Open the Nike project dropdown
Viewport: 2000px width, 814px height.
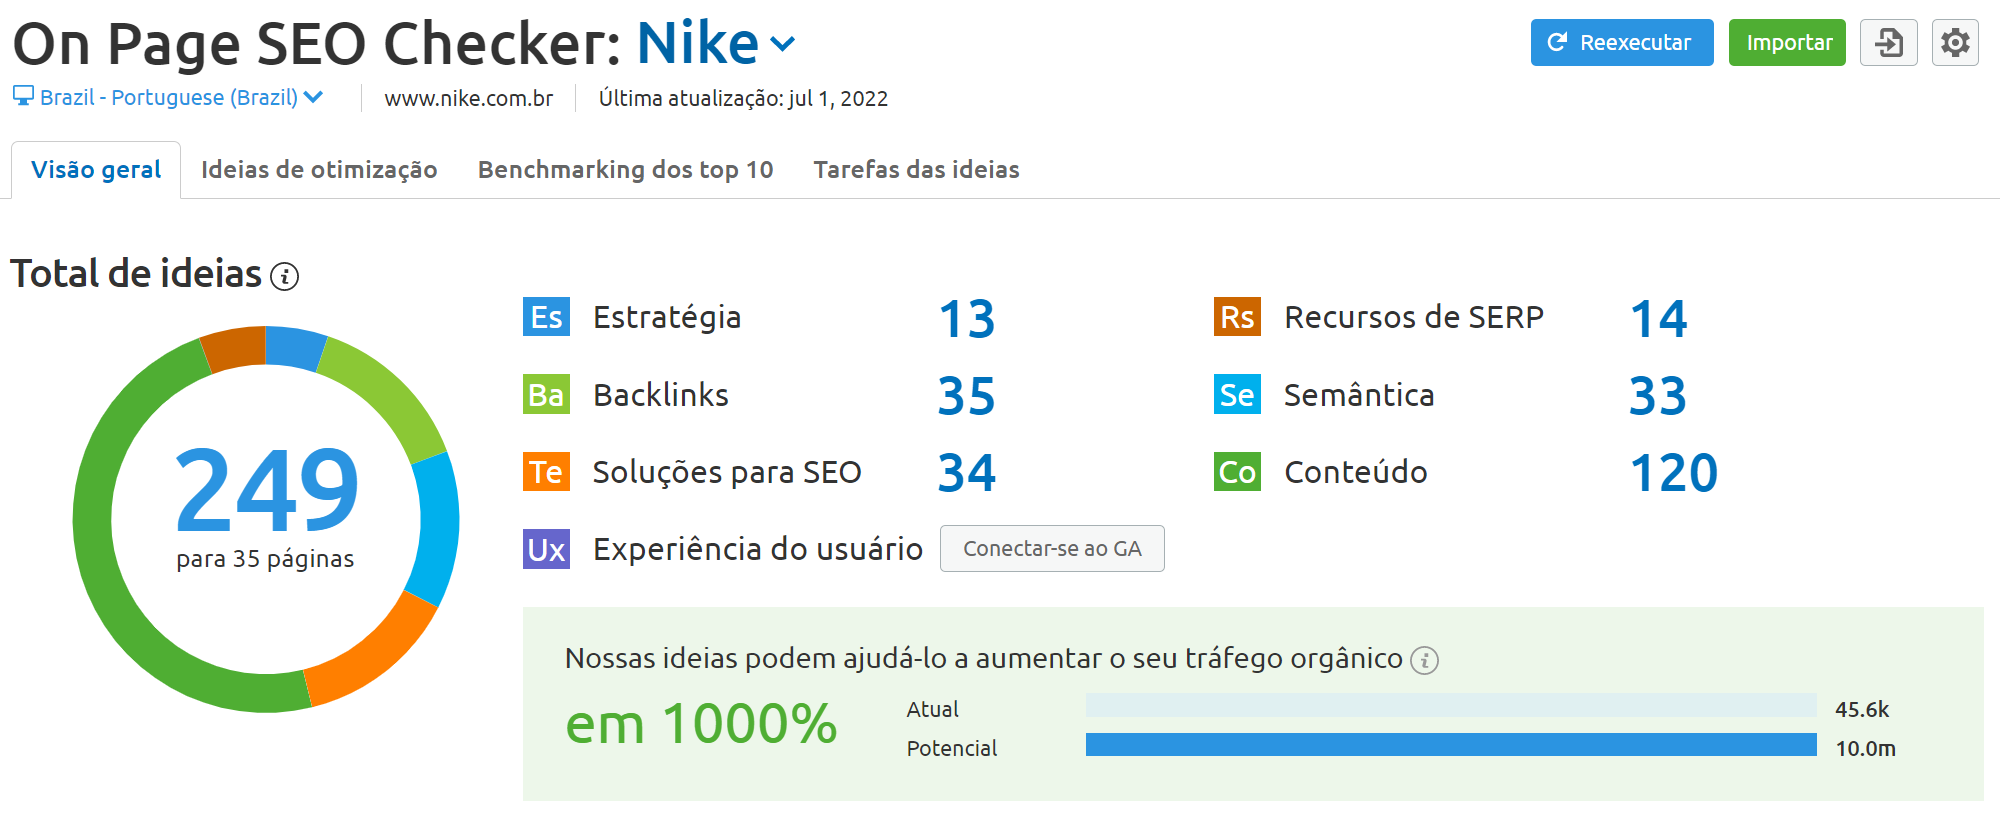[x=783, y=44]
